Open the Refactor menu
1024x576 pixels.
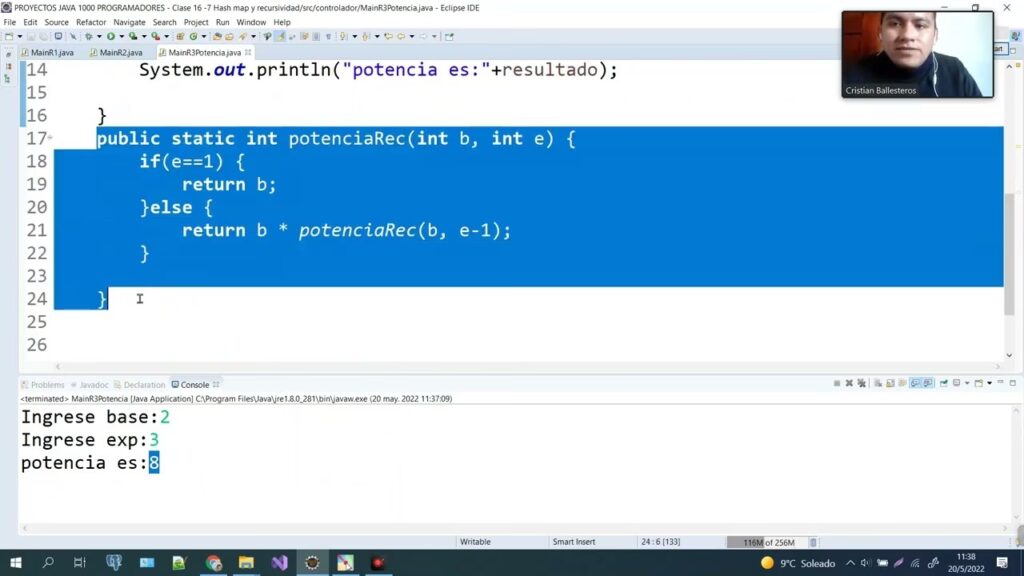(91, 22)
